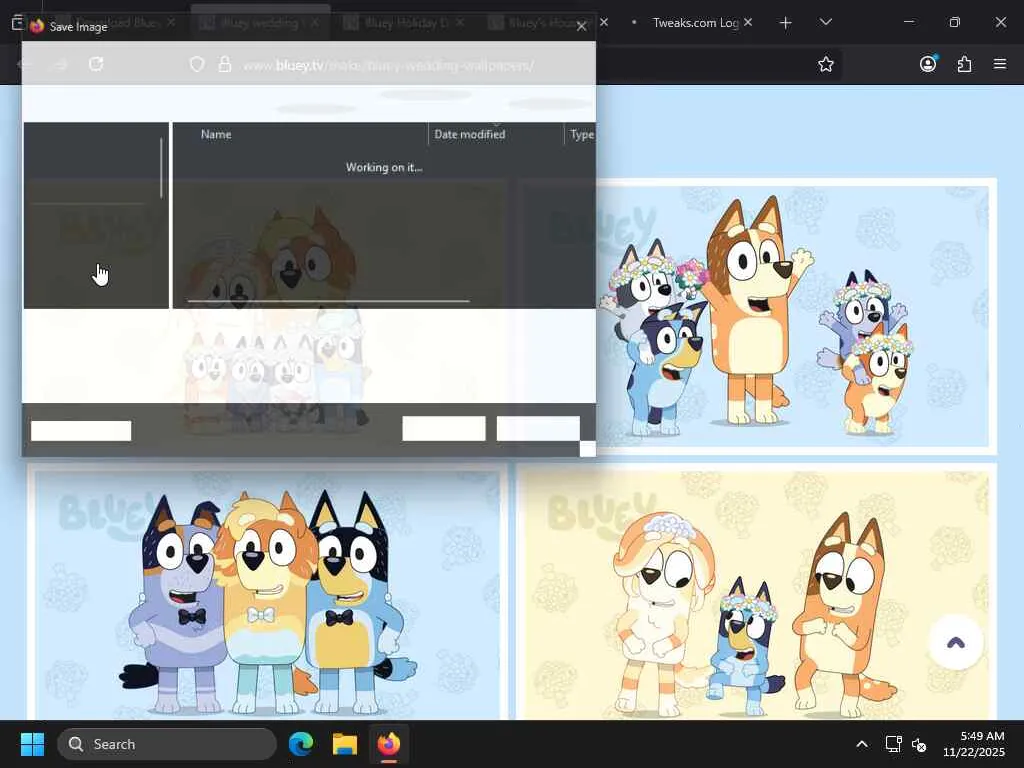The width and height of the screenshot is (1024, 768).
Task: Close the Bluey's House tab
Action: click(x=604, y=22)
